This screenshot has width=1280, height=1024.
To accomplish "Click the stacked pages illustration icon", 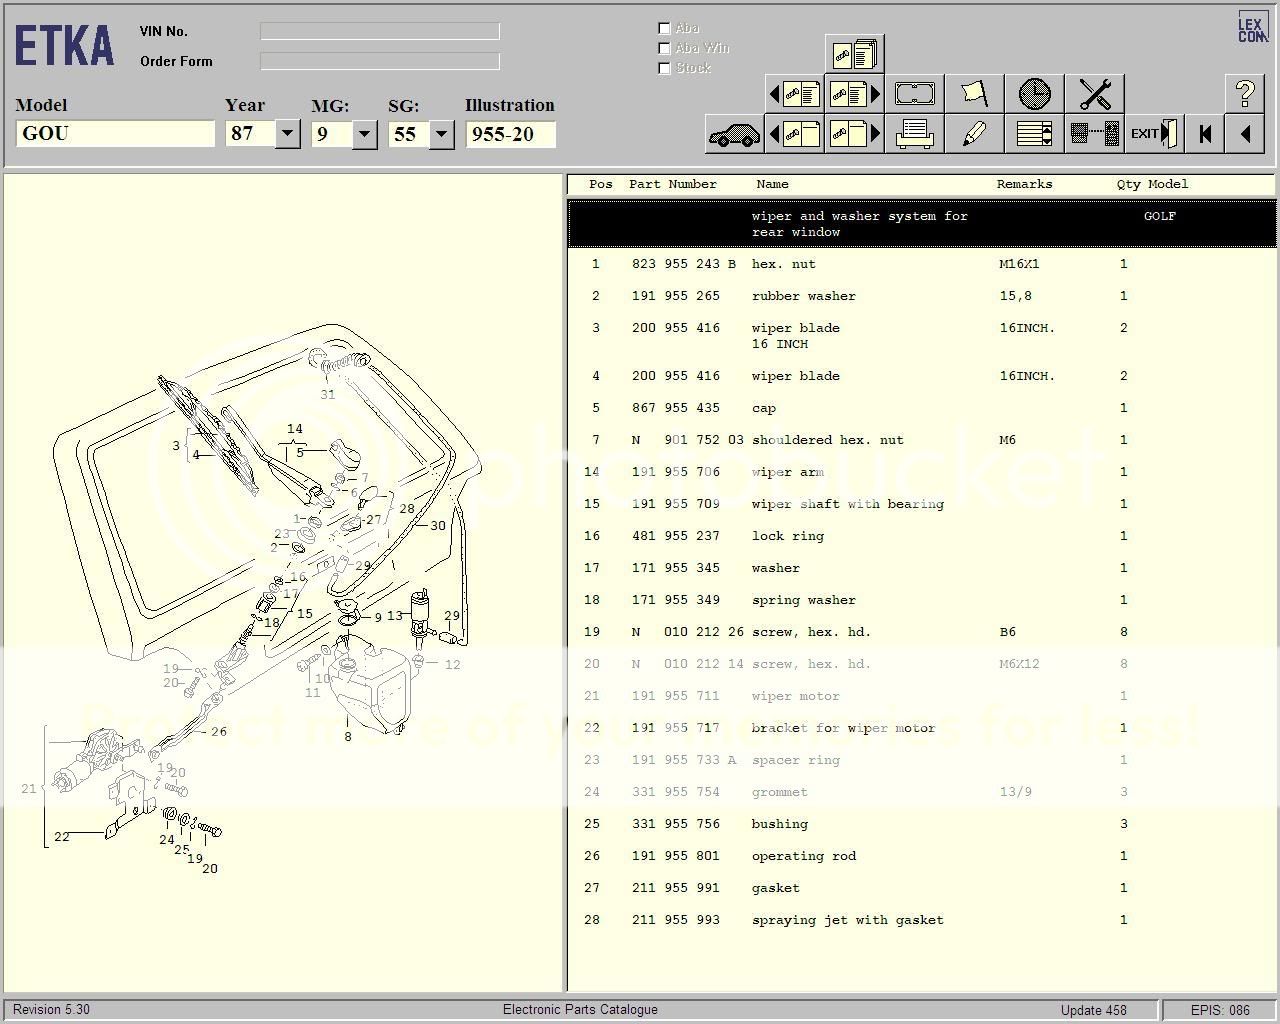I will click(x=854, y=55).
